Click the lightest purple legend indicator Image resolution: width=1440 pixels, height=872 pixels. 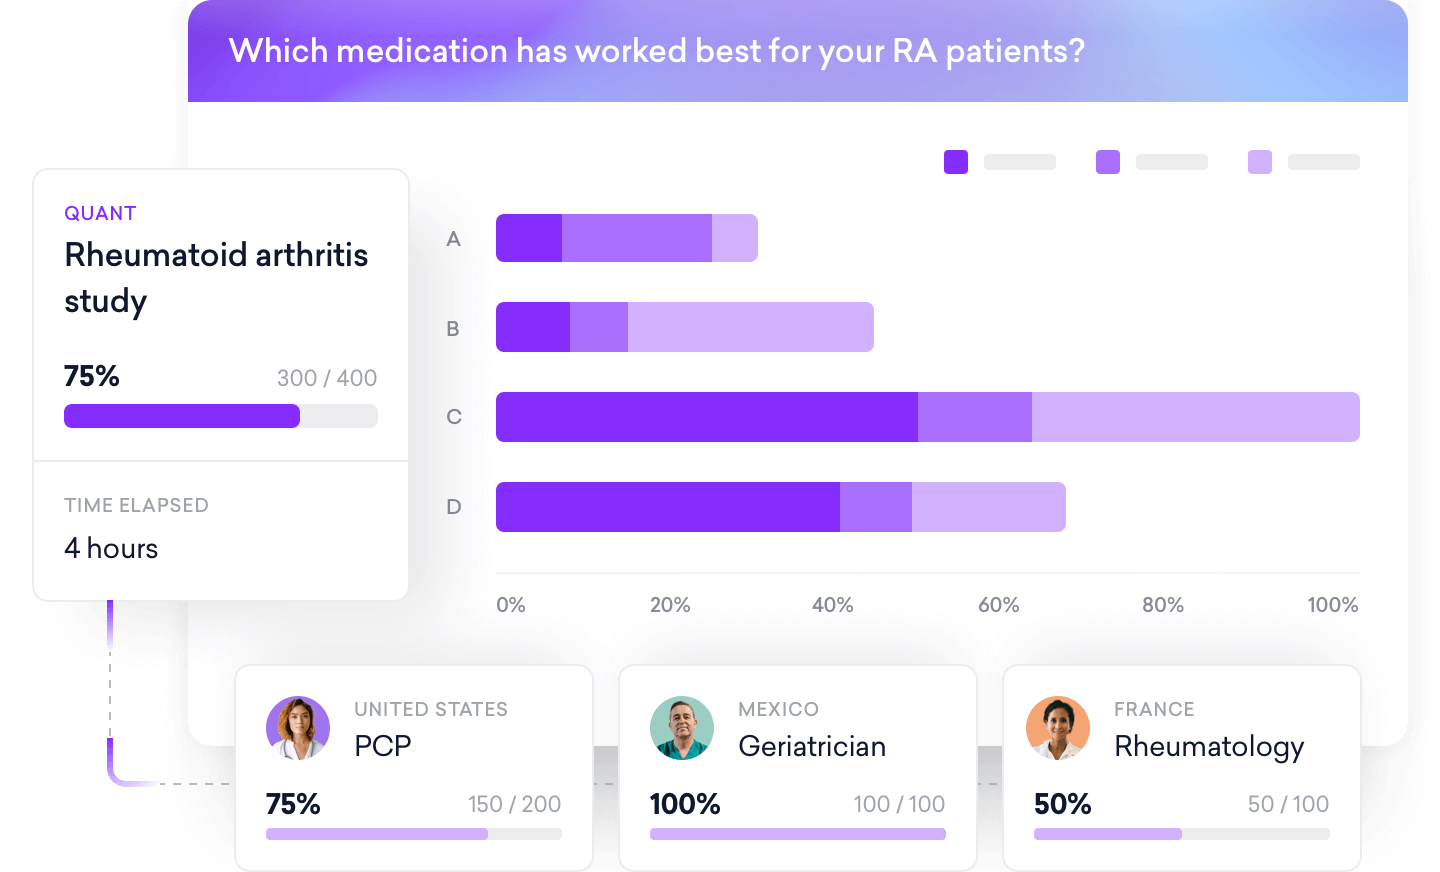point(1259,162)
